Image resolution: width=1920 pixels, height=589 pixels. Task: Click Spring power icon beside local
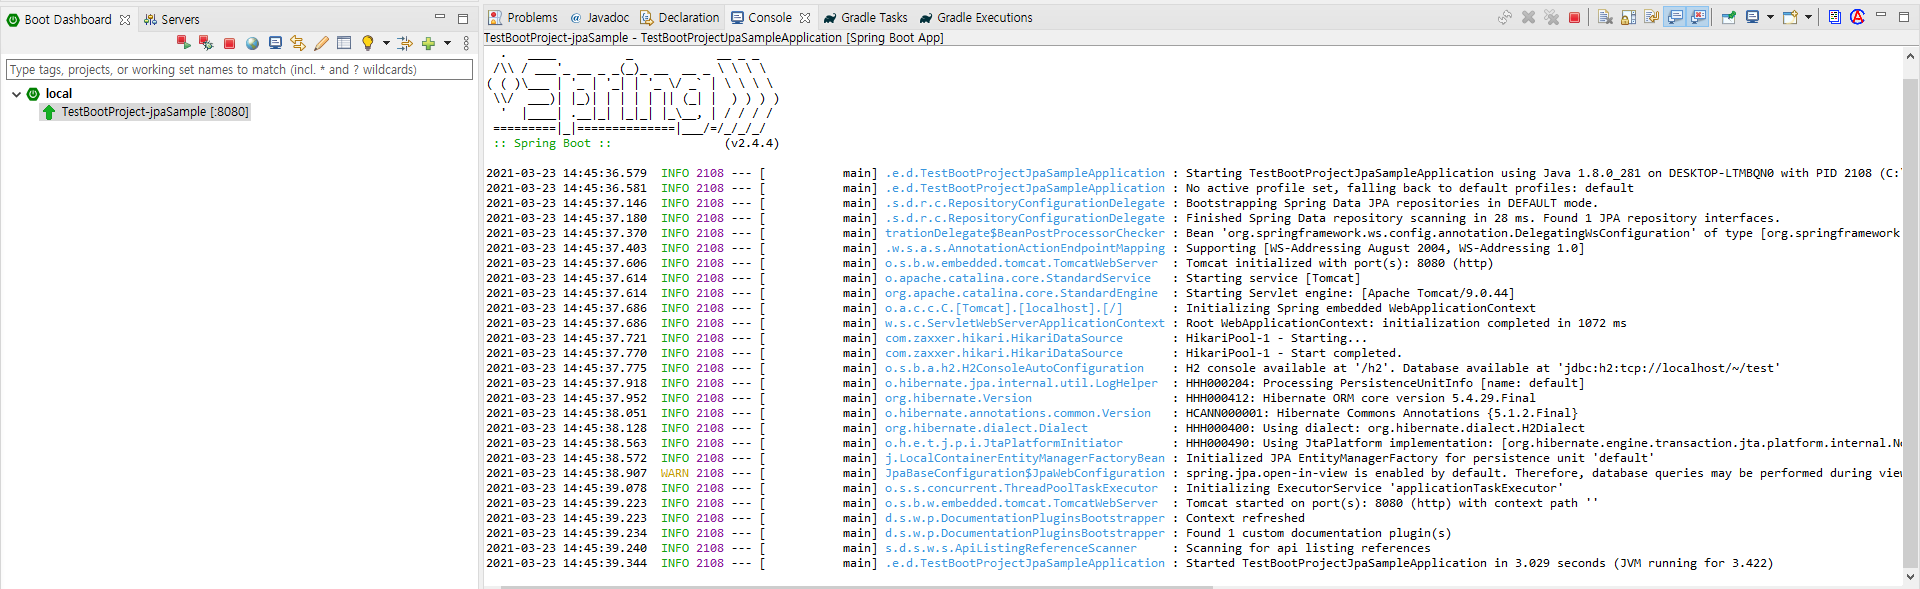click(33, 94)
